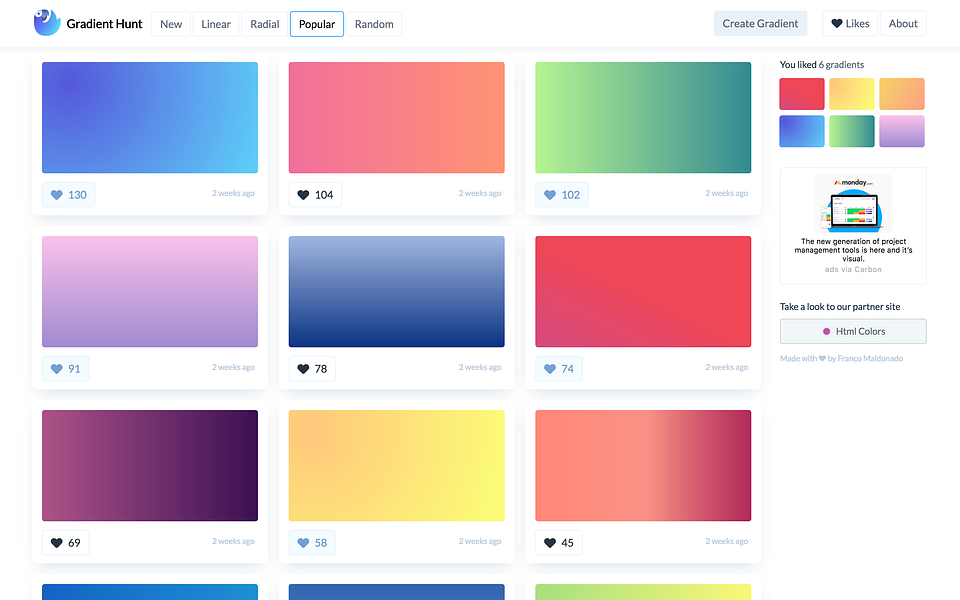Switch to the Random tab
This screenshot has width=960, height=600.
coord(373,23)
